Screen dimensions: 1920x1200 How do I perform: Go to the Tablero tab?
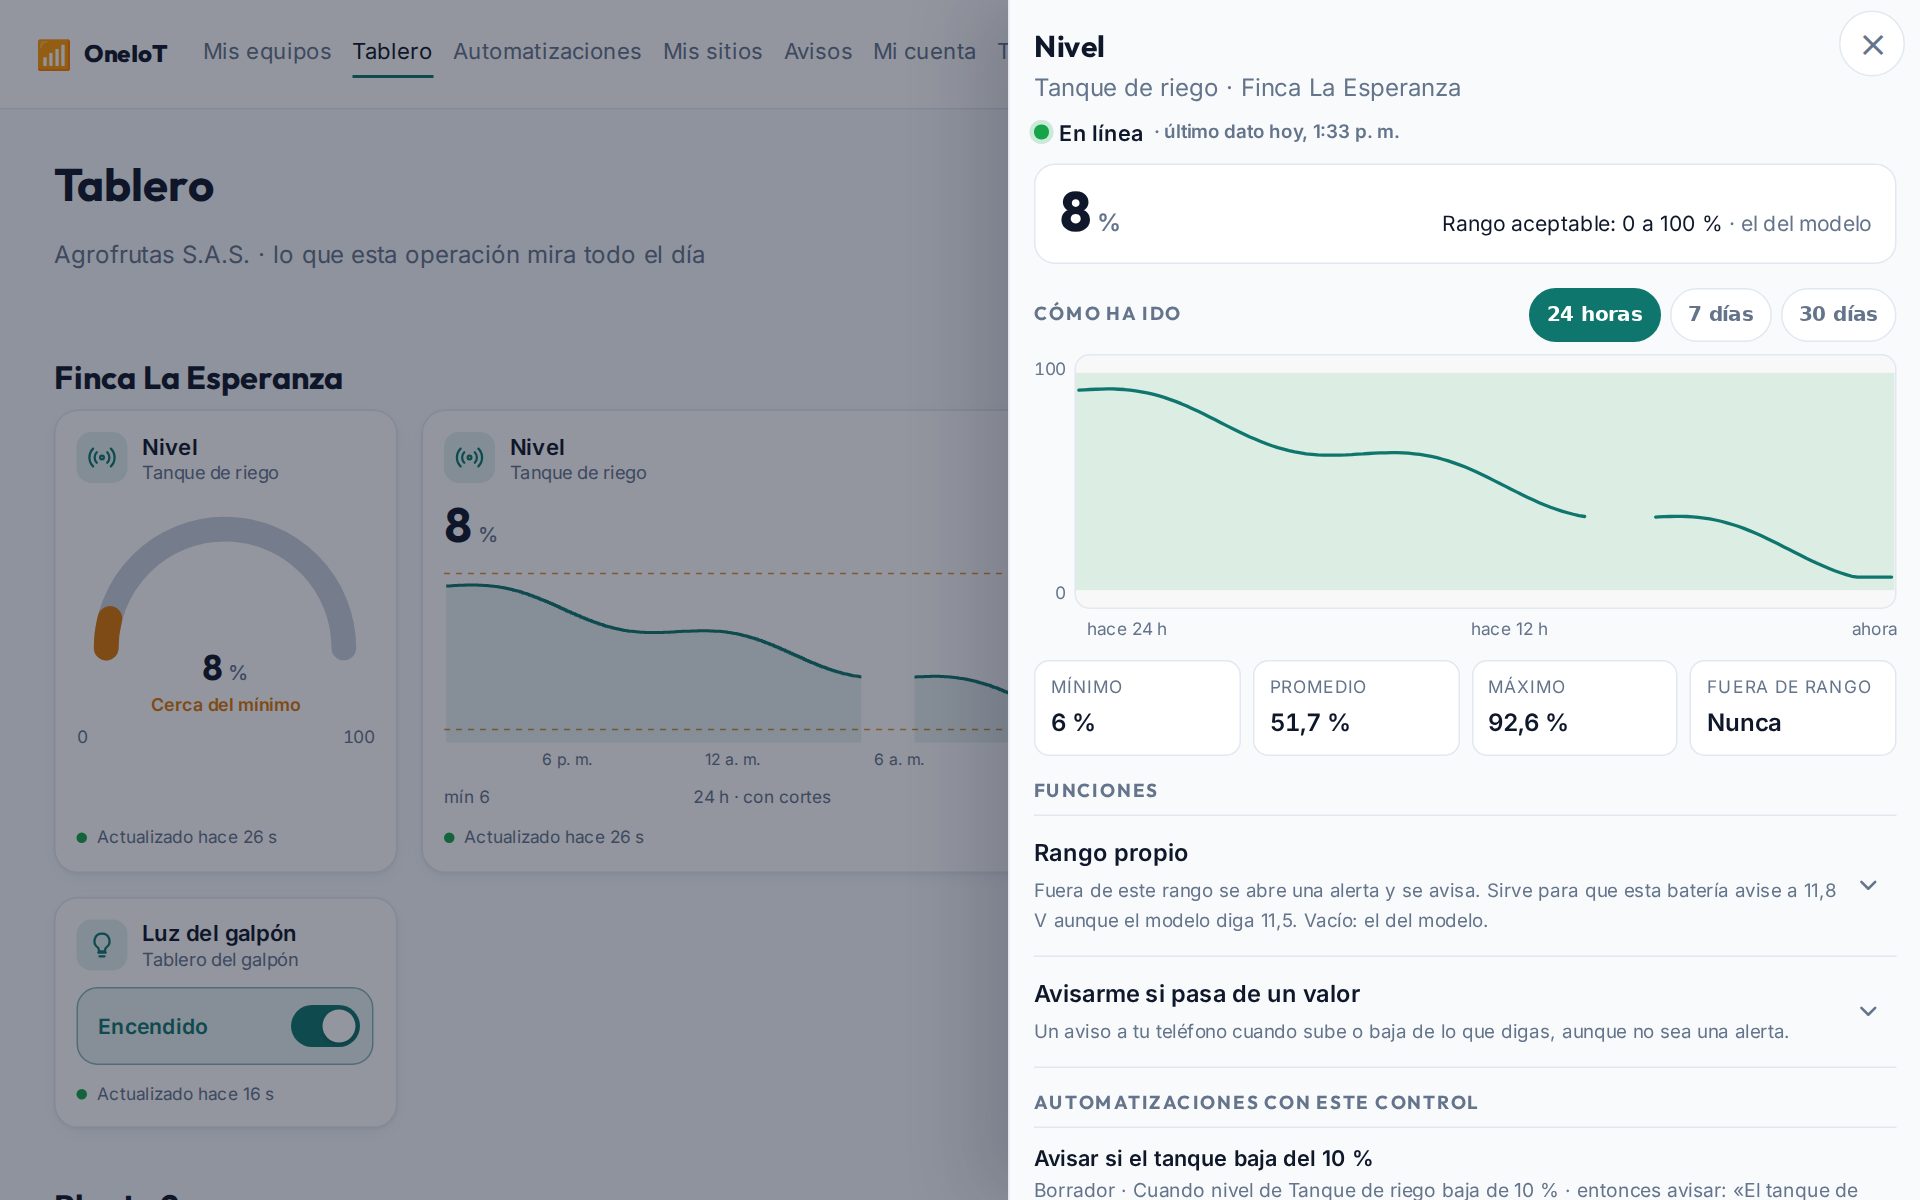(392, 52)
